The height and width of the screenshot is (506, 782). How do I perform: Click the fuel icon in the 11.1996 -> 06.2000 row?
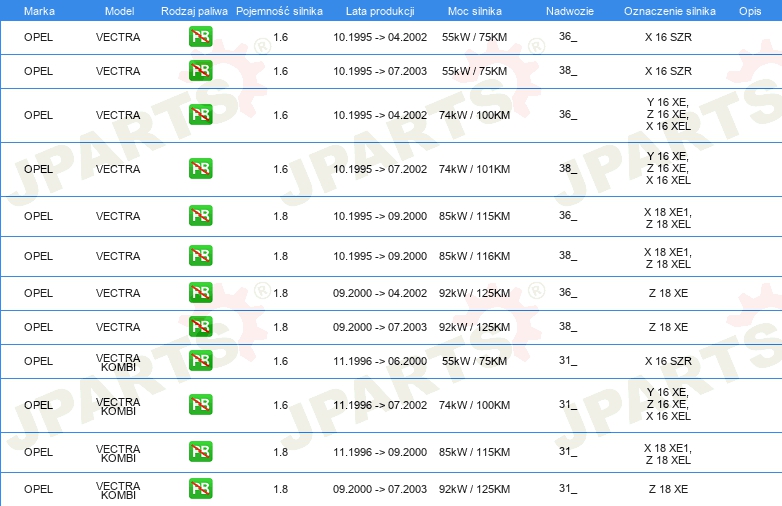(x=200, y=360)
